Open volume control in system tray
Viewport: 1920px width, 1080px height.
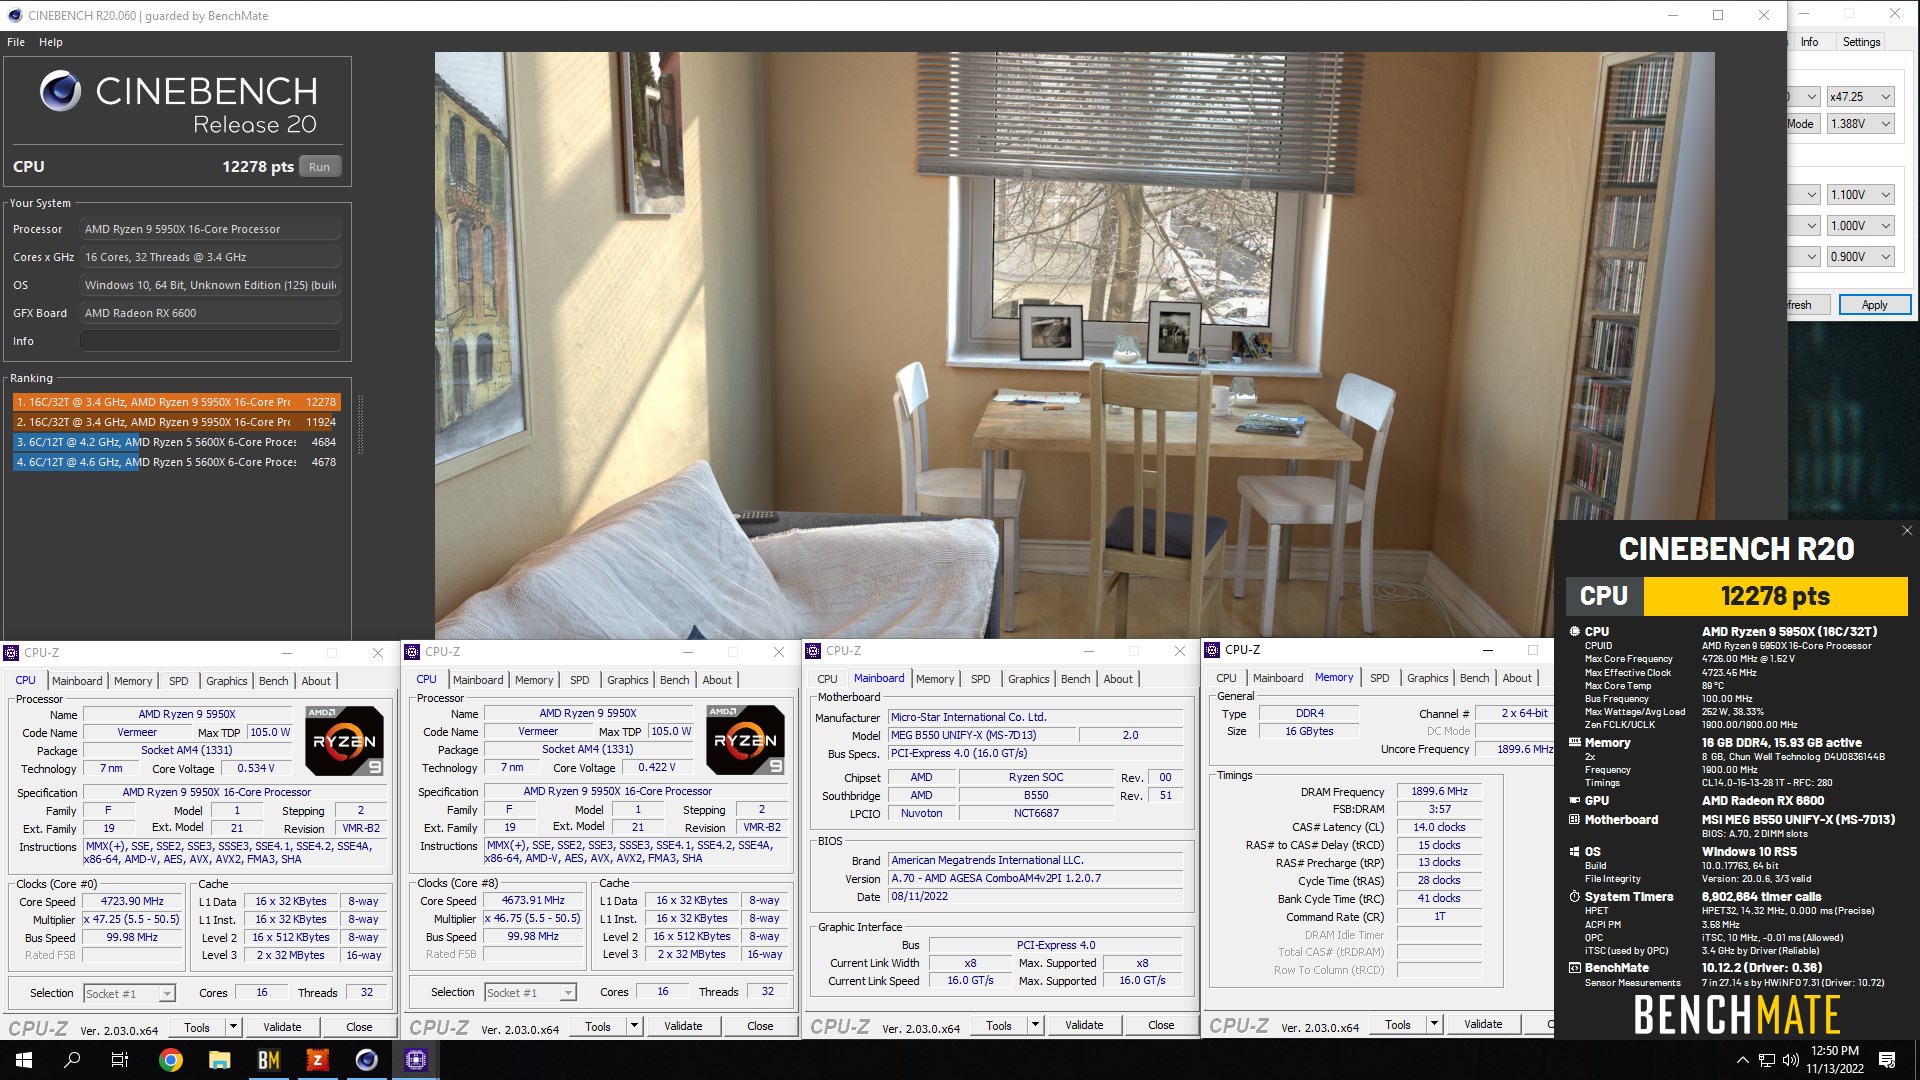pos(1791,1060)
